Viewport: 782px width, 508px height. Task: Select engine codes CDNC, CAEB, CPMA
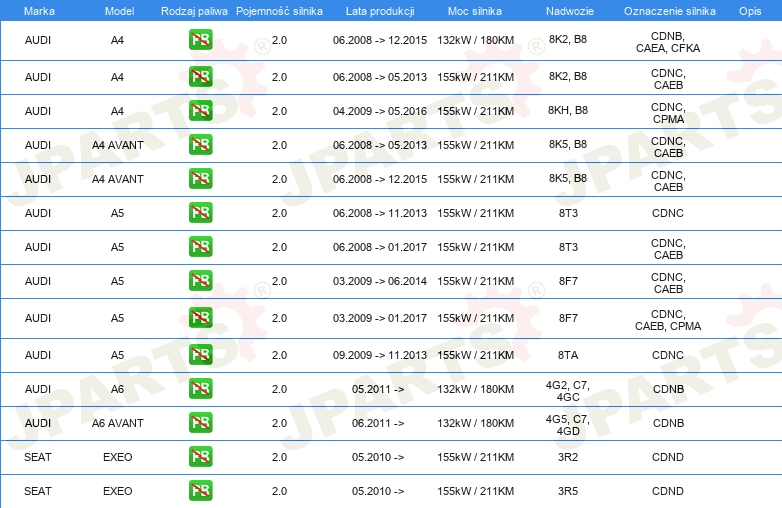click(668, 320)
